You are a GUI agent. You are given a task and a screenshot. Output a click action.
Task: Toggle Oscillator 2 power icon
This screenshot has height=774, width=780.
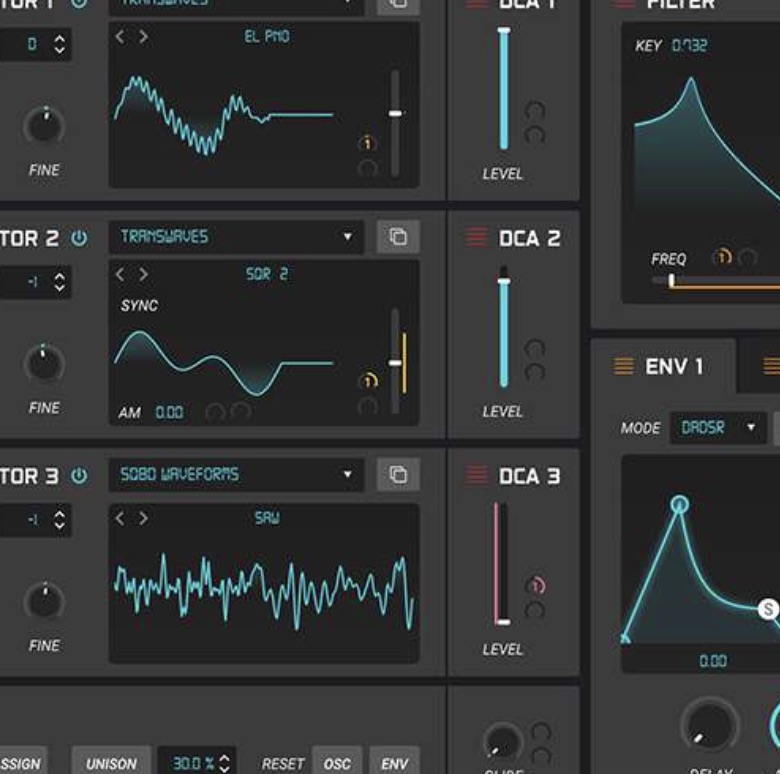point(79,238)
